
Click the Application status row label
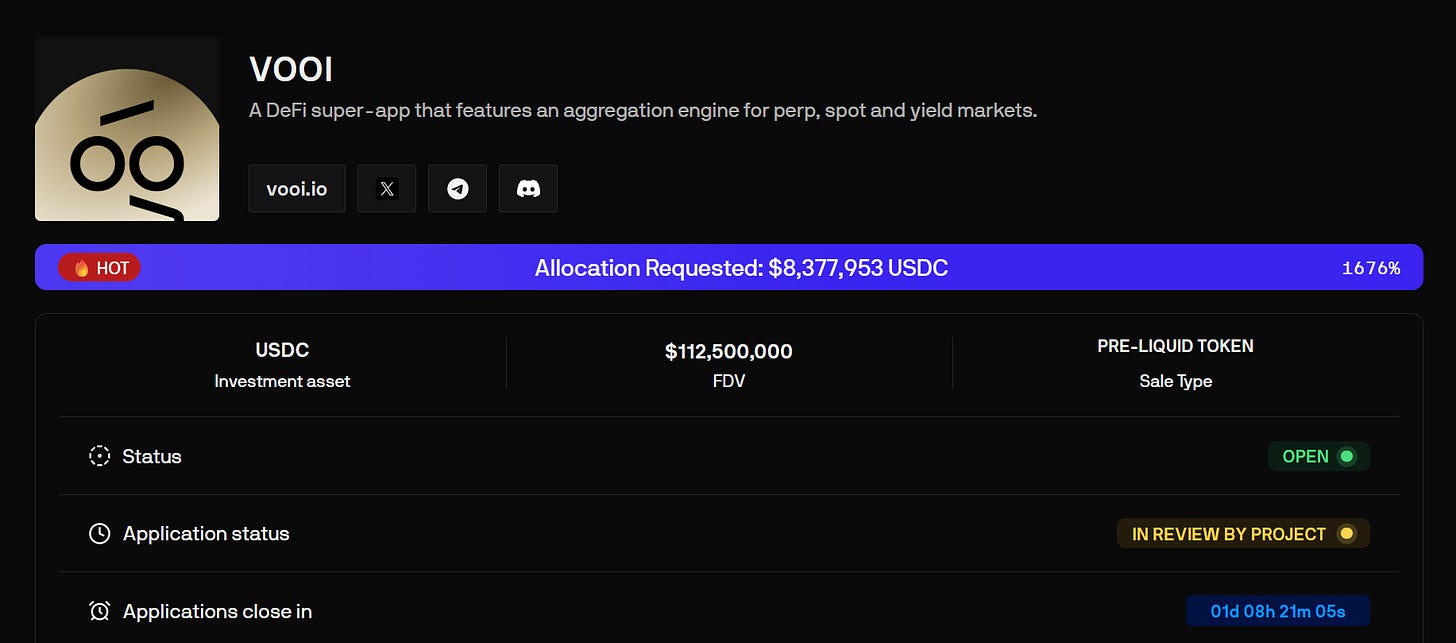tap(206, 534)
